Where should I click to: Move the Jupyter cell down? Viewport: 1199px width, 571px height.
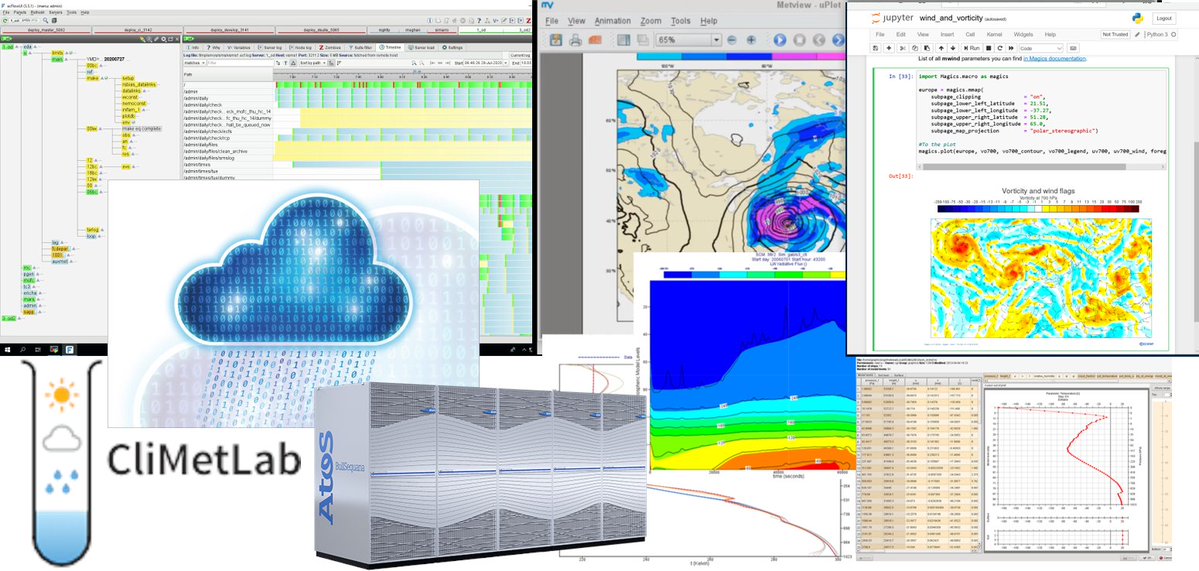click(953, 48)
